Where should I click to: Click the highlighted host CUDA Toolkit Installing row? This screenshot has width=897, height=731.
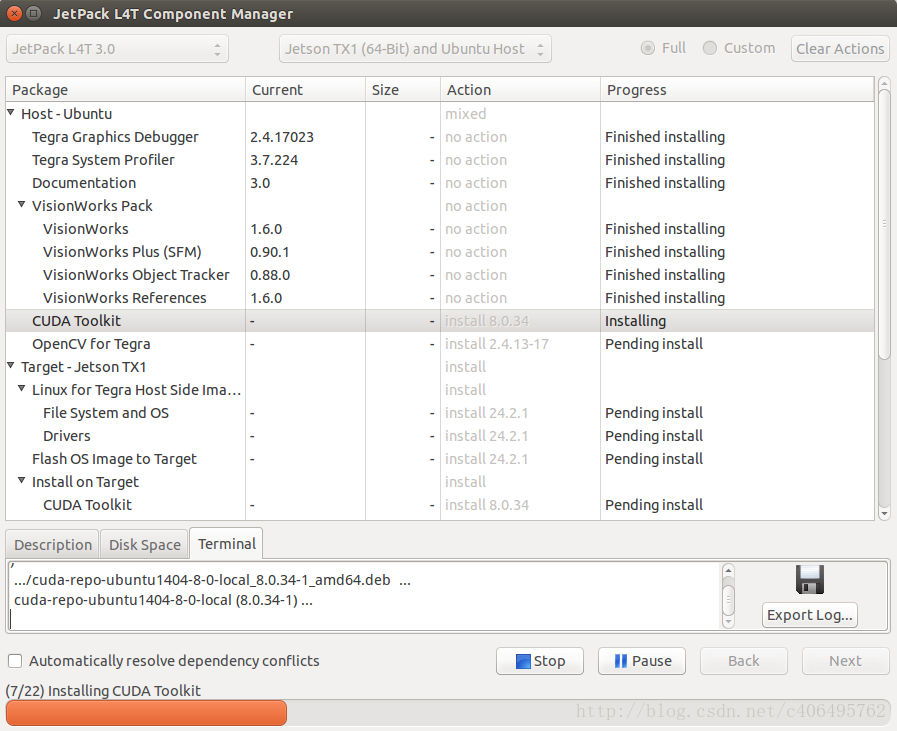(440, 321)
